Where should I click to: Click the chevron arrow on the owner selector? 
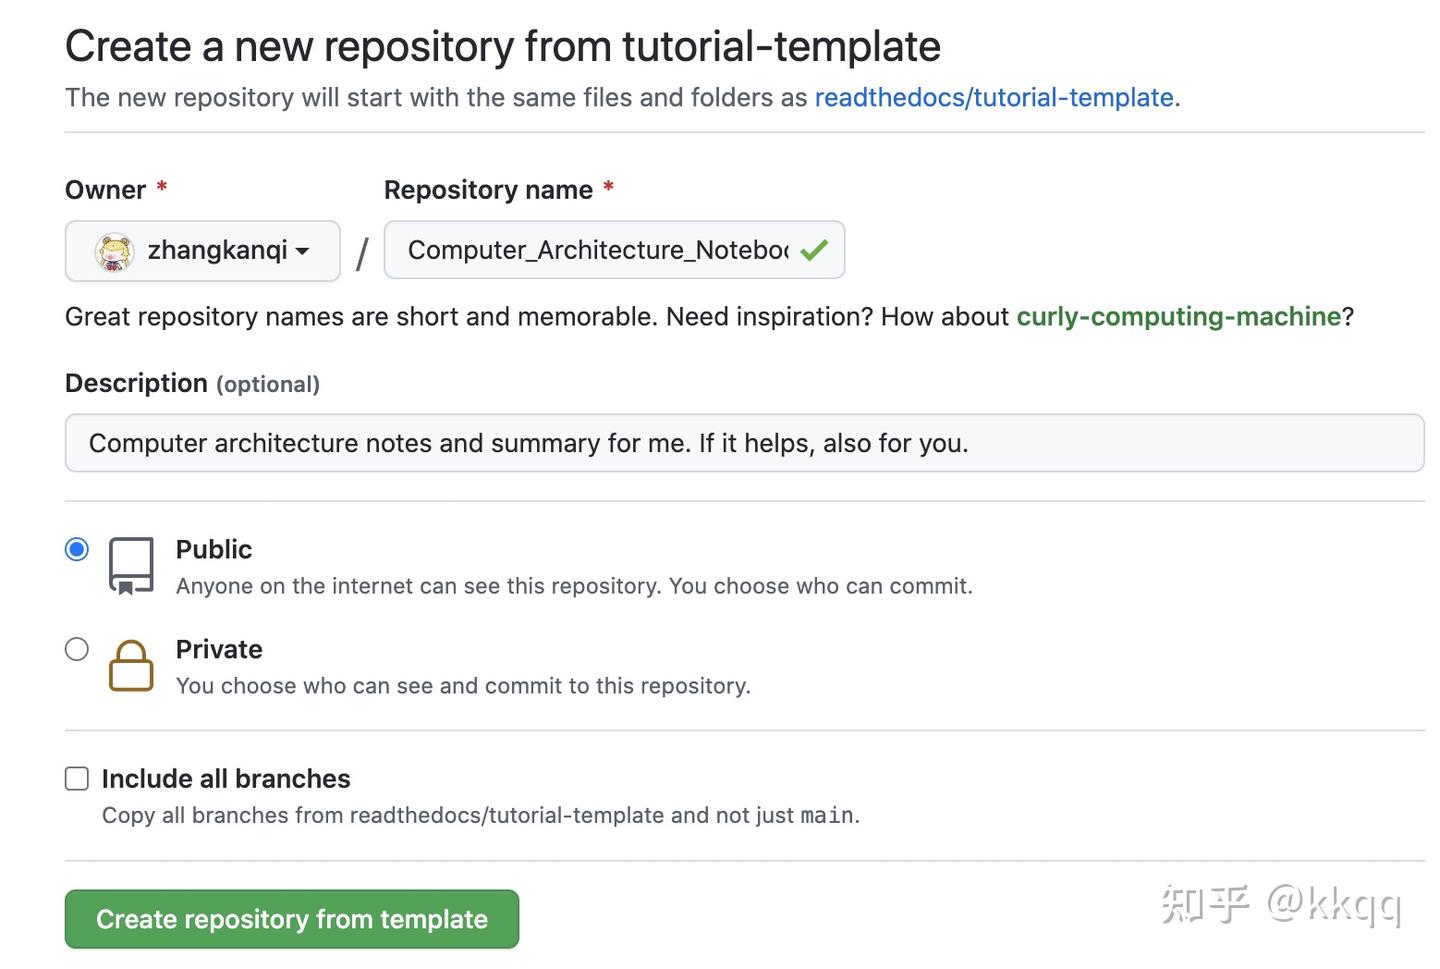303,251
